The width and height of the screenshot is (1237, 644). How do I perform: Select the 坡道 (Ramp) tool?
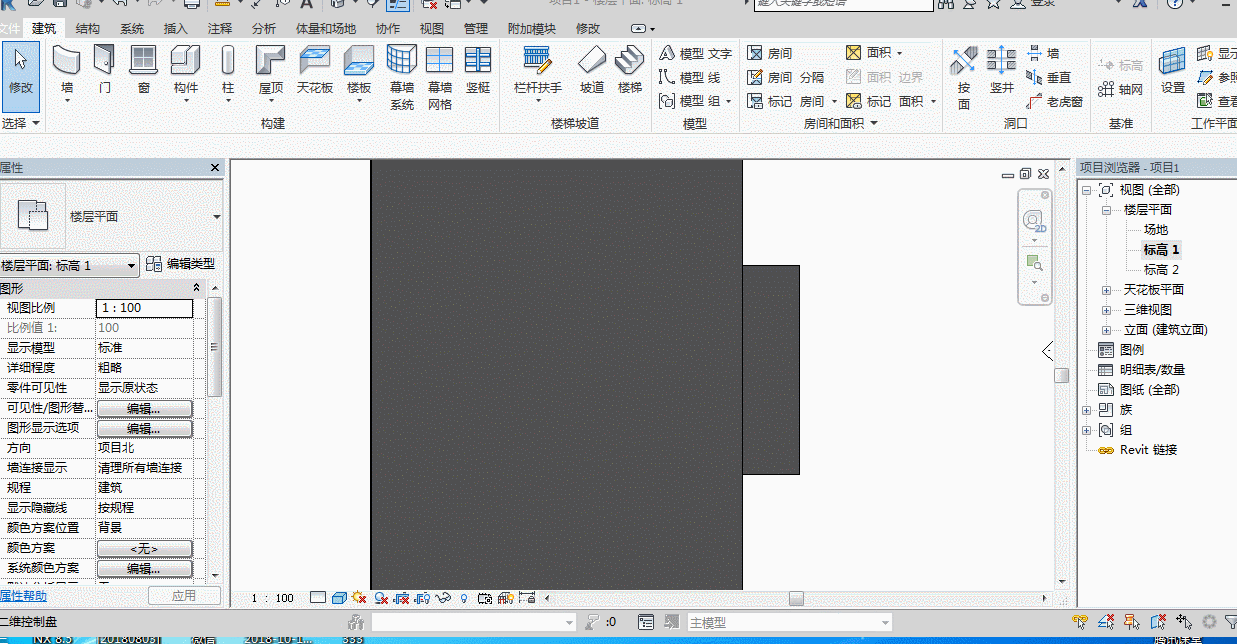pyautogui.click(x=592, y=70)
